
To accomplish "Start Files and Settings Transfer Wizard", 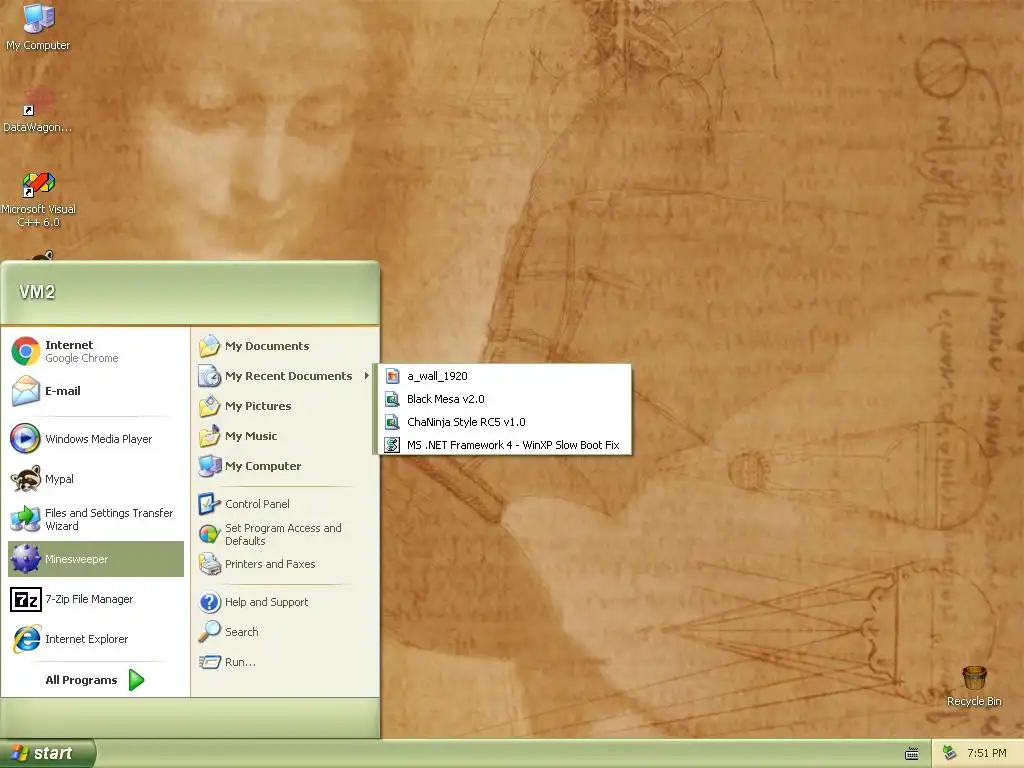I will 95,519.
